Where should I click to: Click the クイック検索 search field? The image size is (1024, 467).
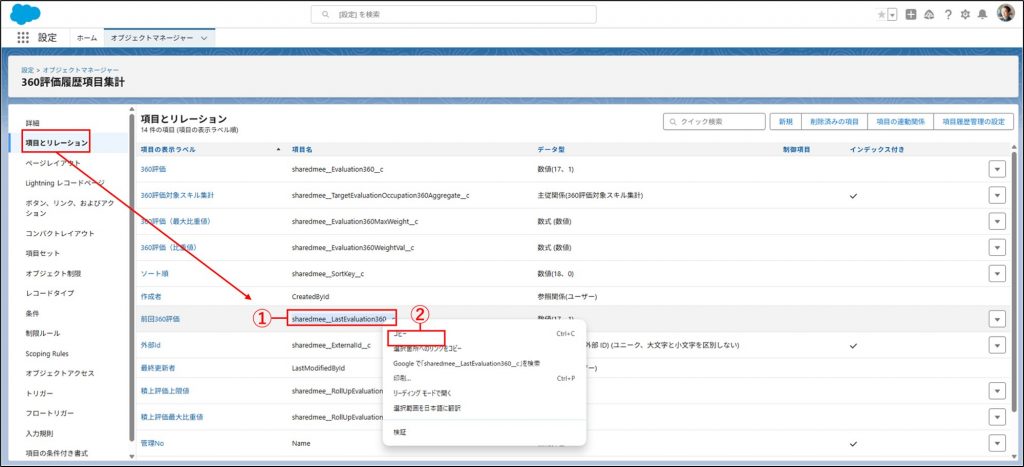click(x=712, y=121)
